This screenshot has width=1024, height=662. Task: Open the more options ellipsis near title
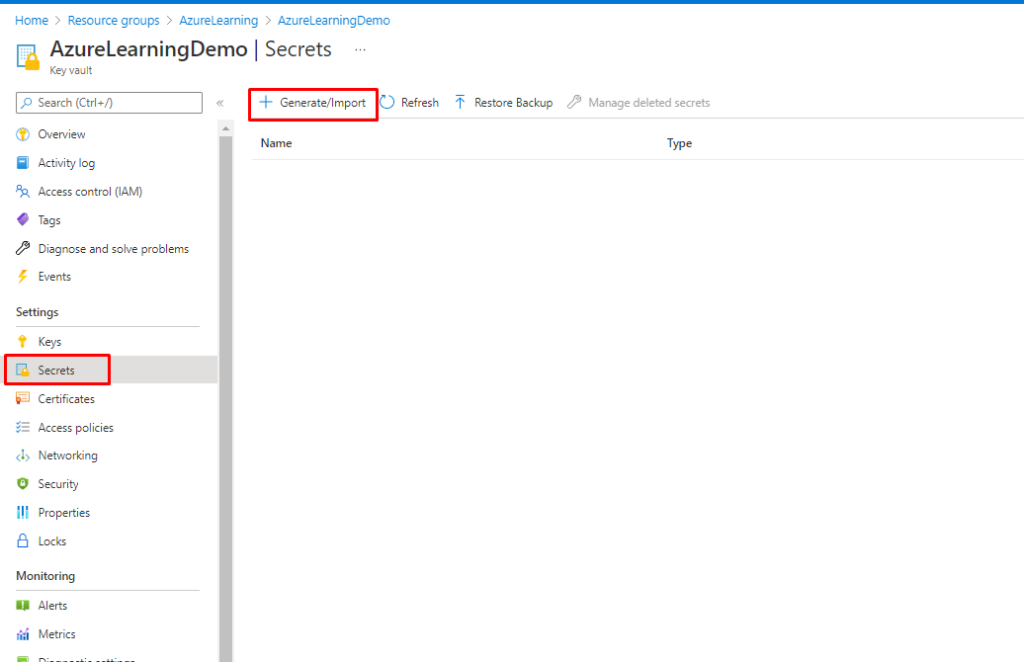[x=360, y=50]
